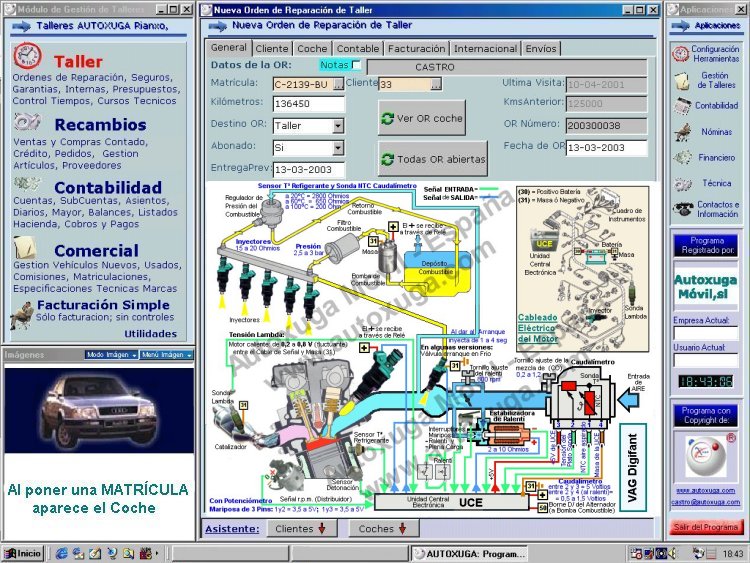Click the Empresa Actual field

tap(706, 333)
